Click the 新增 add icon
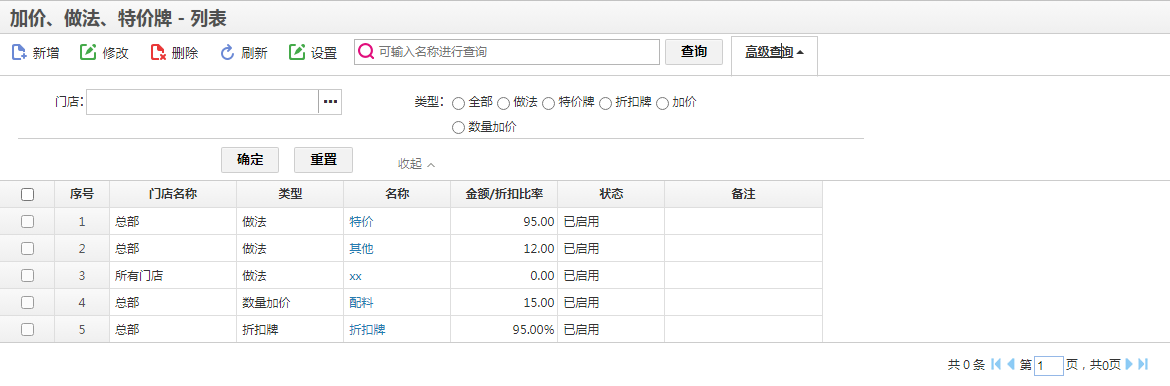The height and width of the screenshot is (386, 1170). tap(19, 53)
